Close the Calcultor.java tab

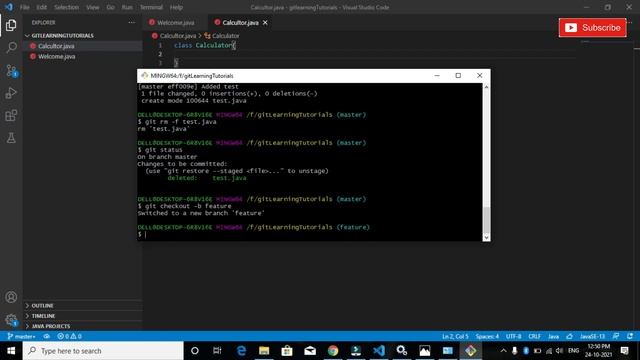point(265,22)
